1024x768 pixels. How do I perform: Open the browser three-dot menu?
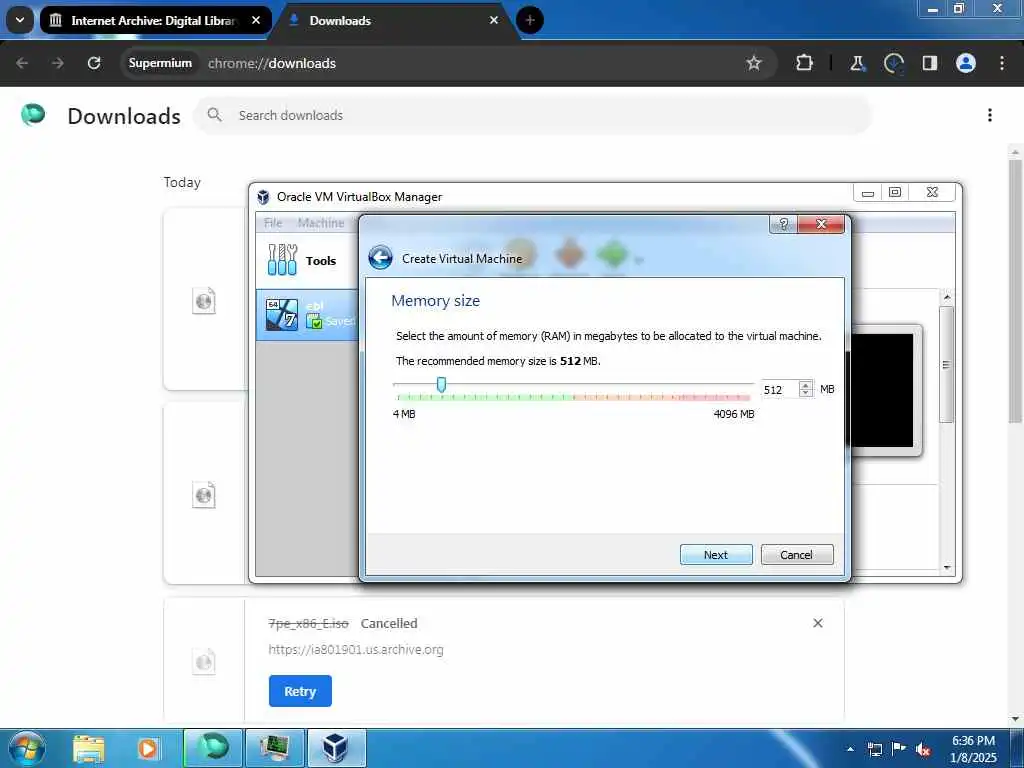click(1002, 63)
